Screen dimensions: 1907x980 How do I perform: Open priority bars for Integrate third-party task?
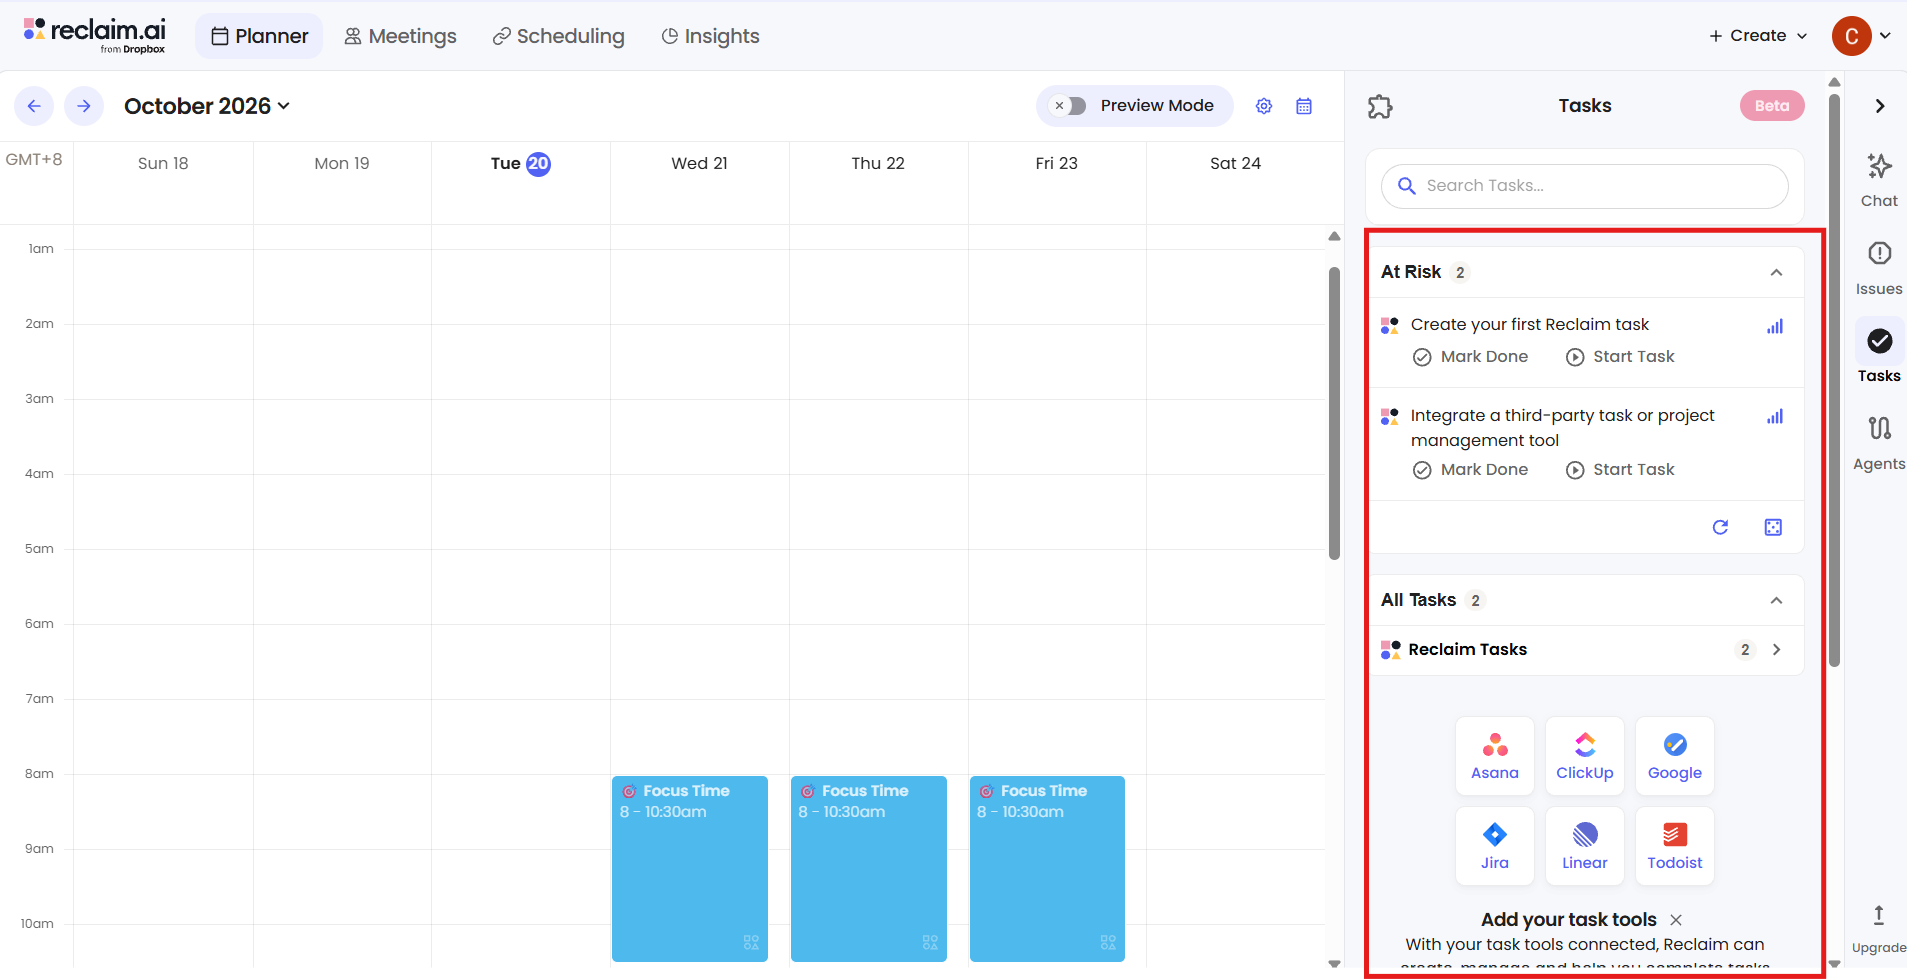1775,416
